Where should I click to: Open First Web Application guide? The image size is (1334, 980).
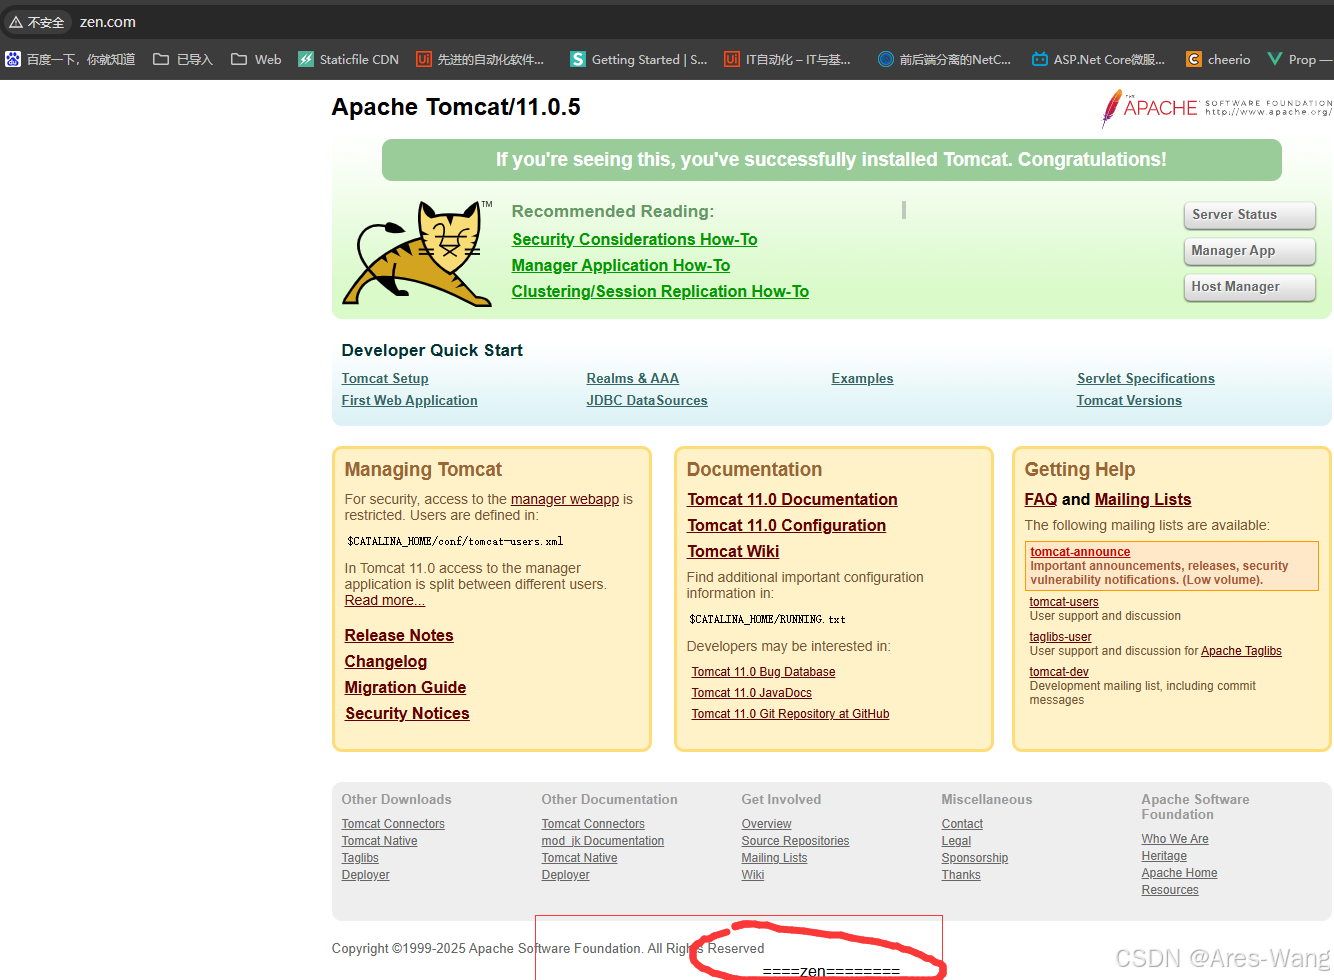pyautogui.click(x=409, y=400)
